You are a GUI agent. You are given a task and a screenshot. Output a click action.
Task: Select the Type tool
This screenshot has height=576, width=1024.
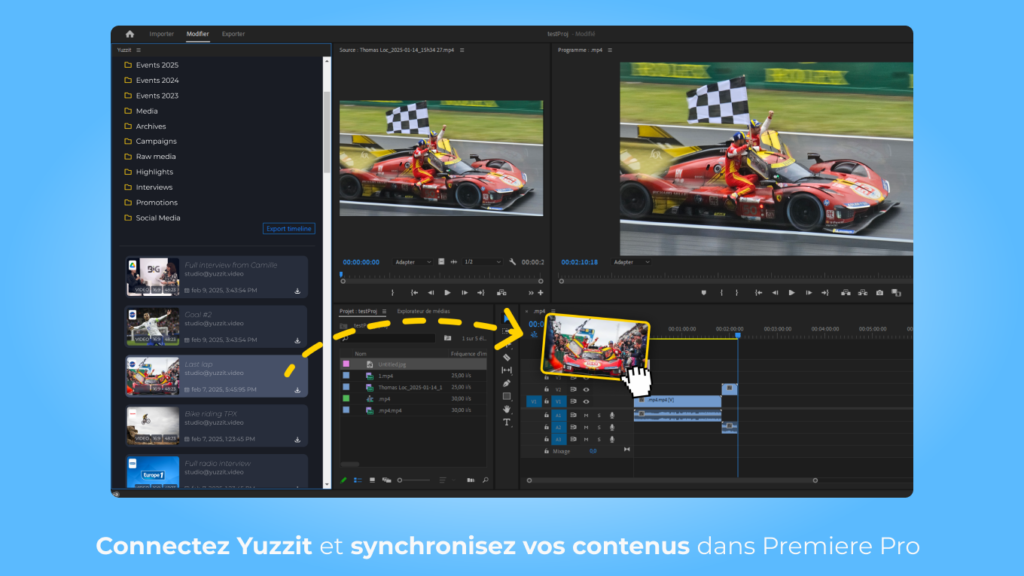tap(507, 422)
